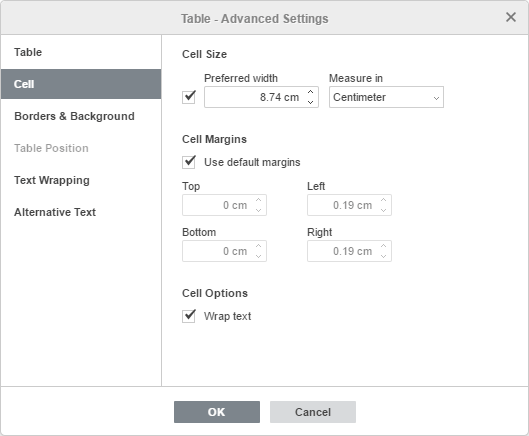This screenshot has width=529, height=436.
Task: Decrease Right margin with down arrow
Action: tap(383, 256)
